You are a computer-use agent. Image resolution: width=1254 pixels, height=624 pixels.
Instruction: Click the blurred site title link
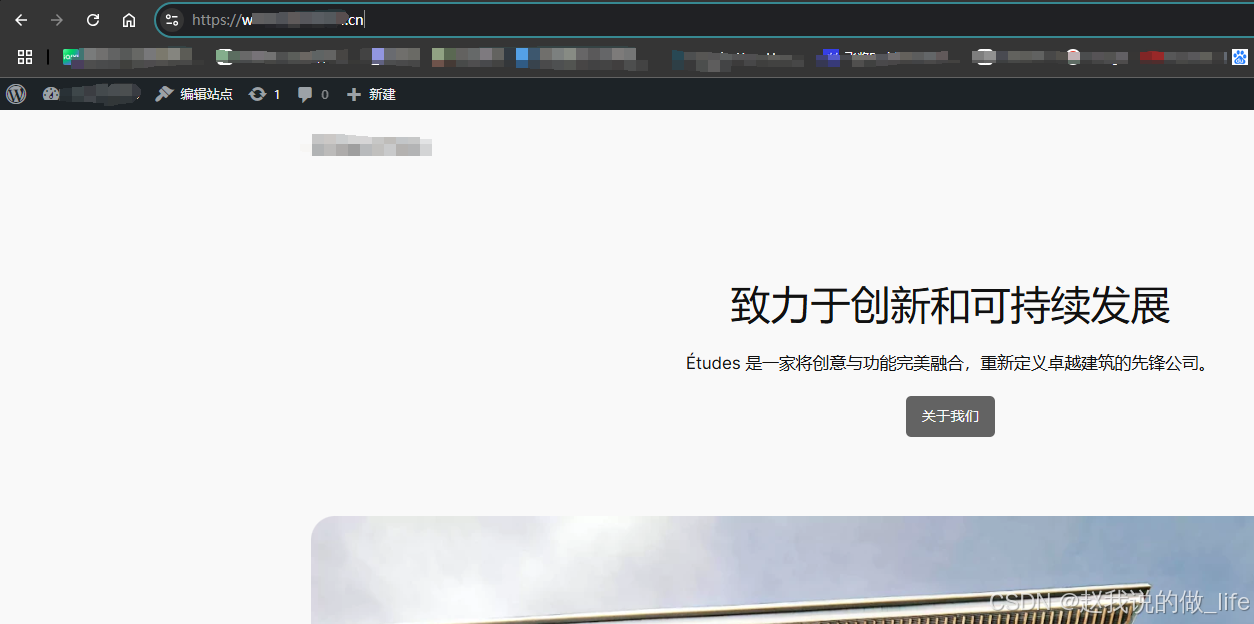[x=371, y=145]
